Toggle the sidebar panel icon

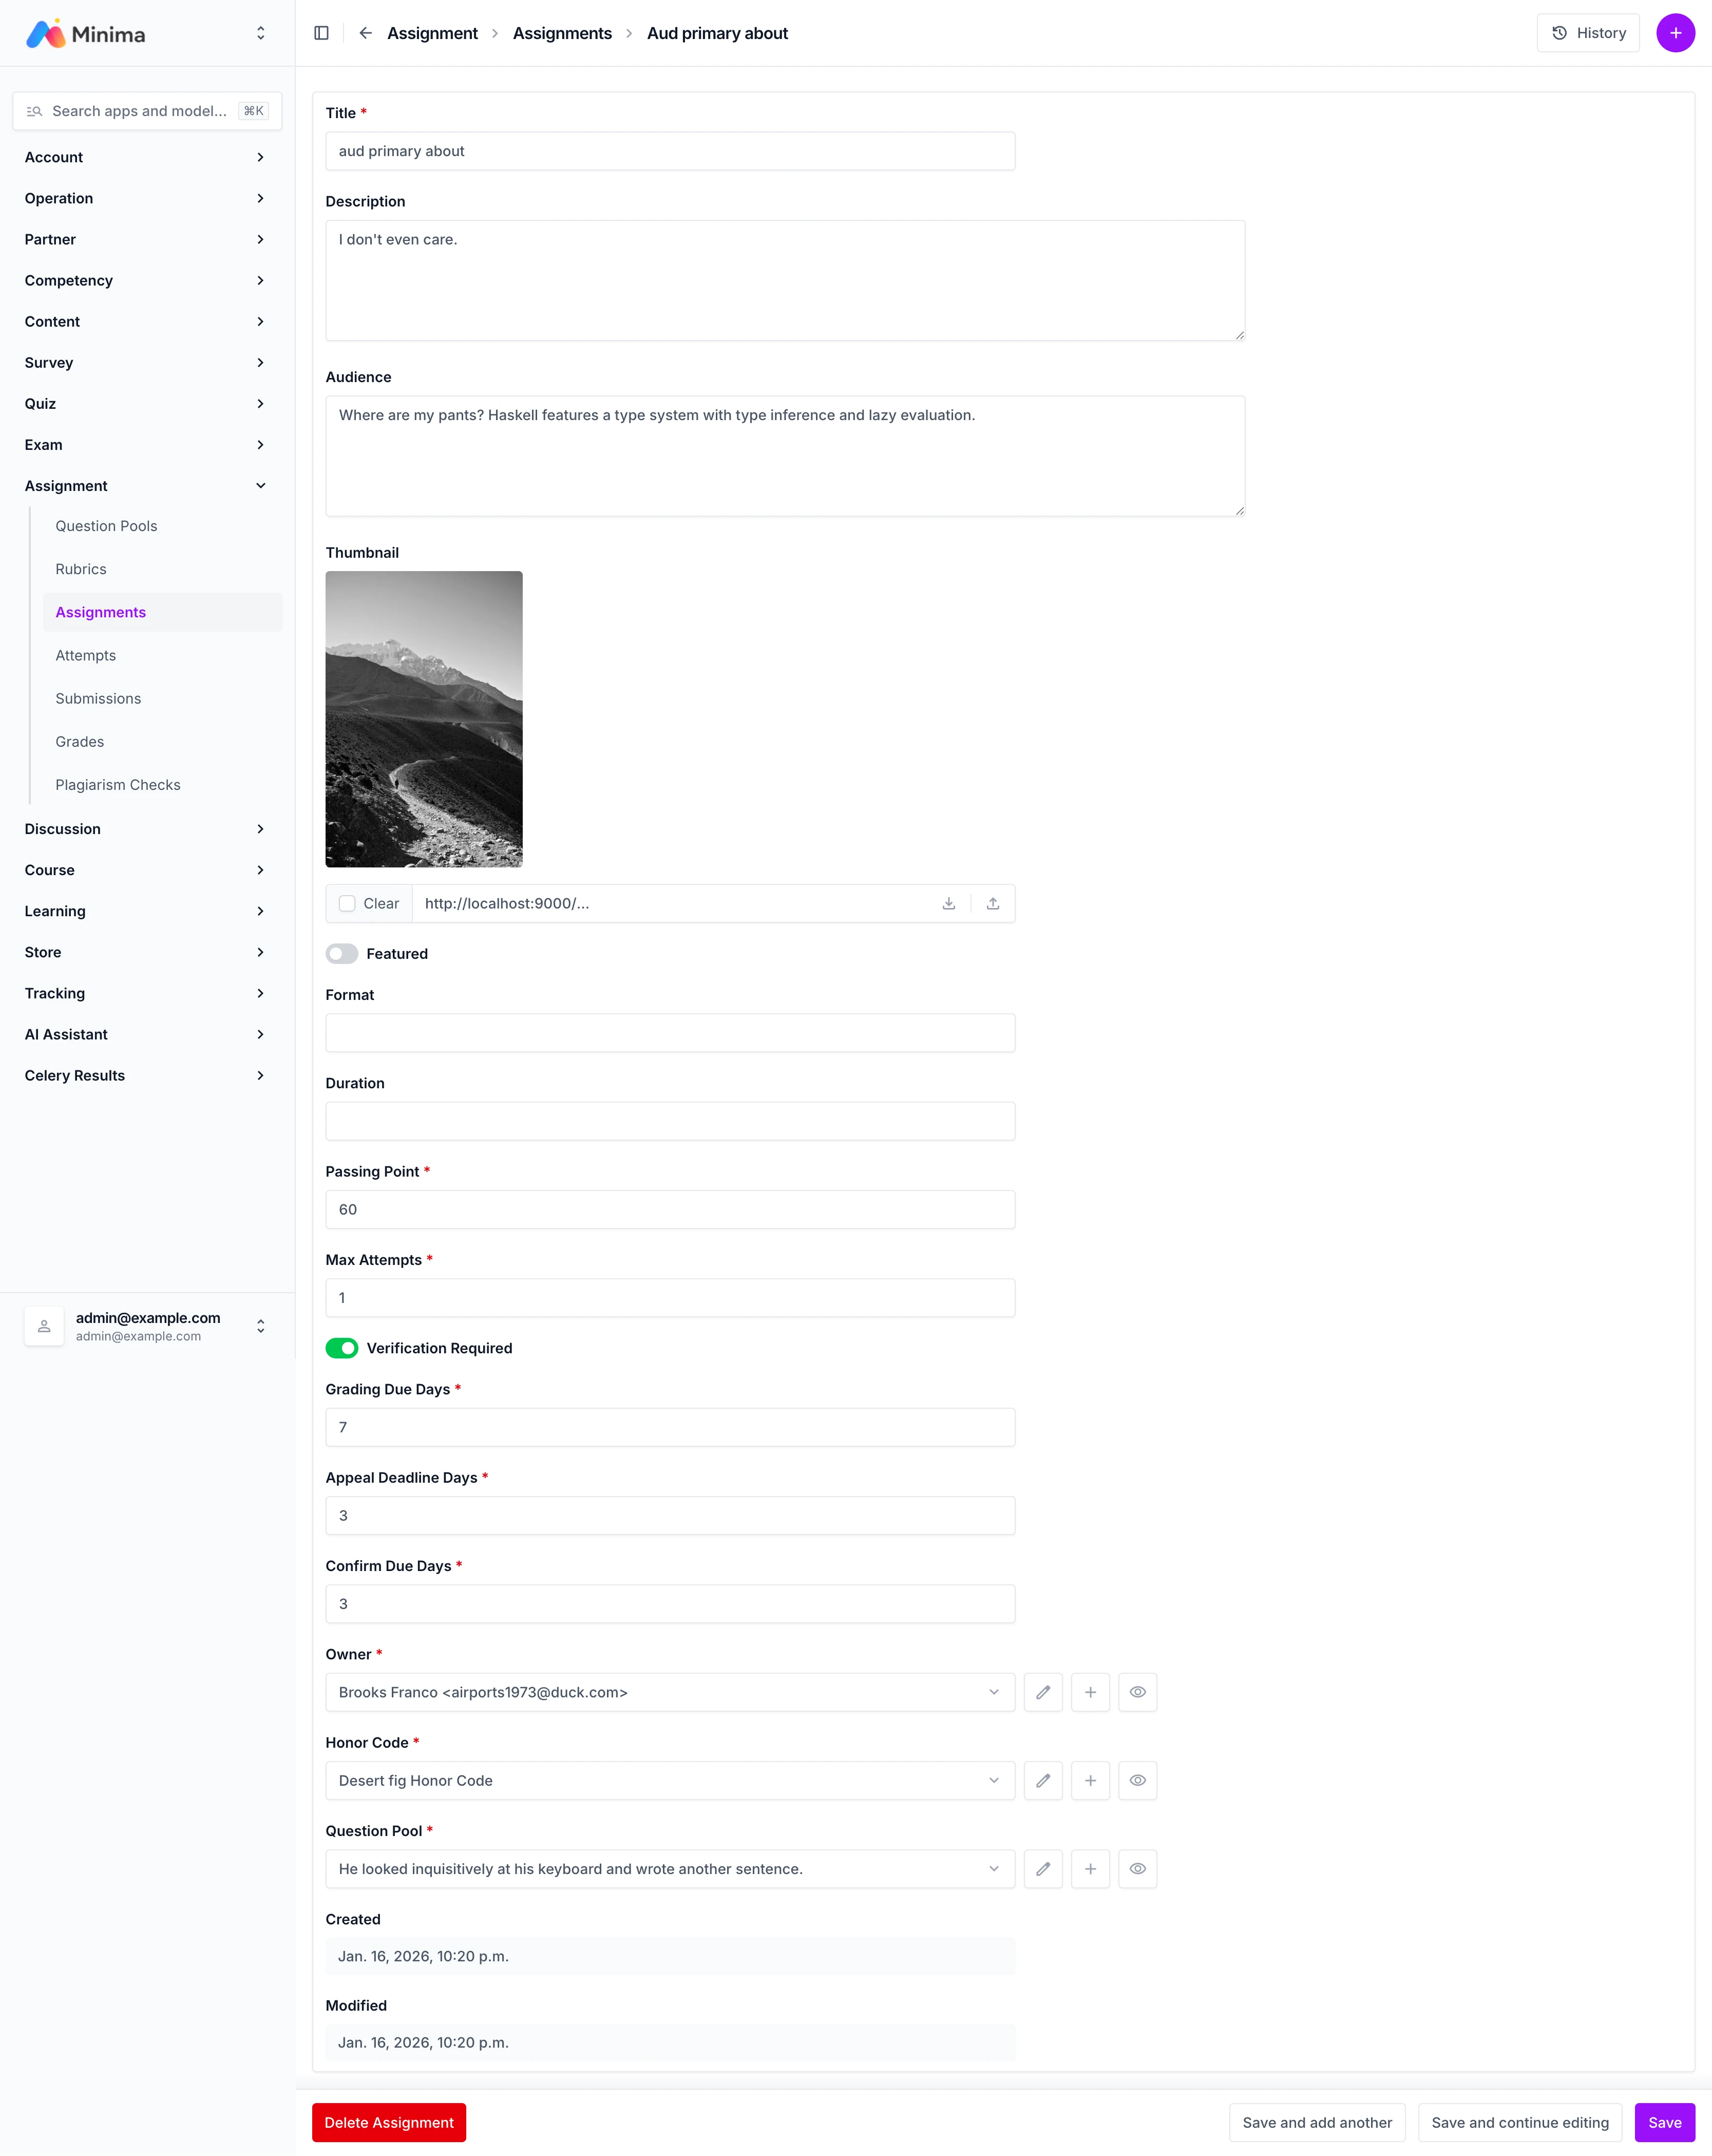click(321, 33)
